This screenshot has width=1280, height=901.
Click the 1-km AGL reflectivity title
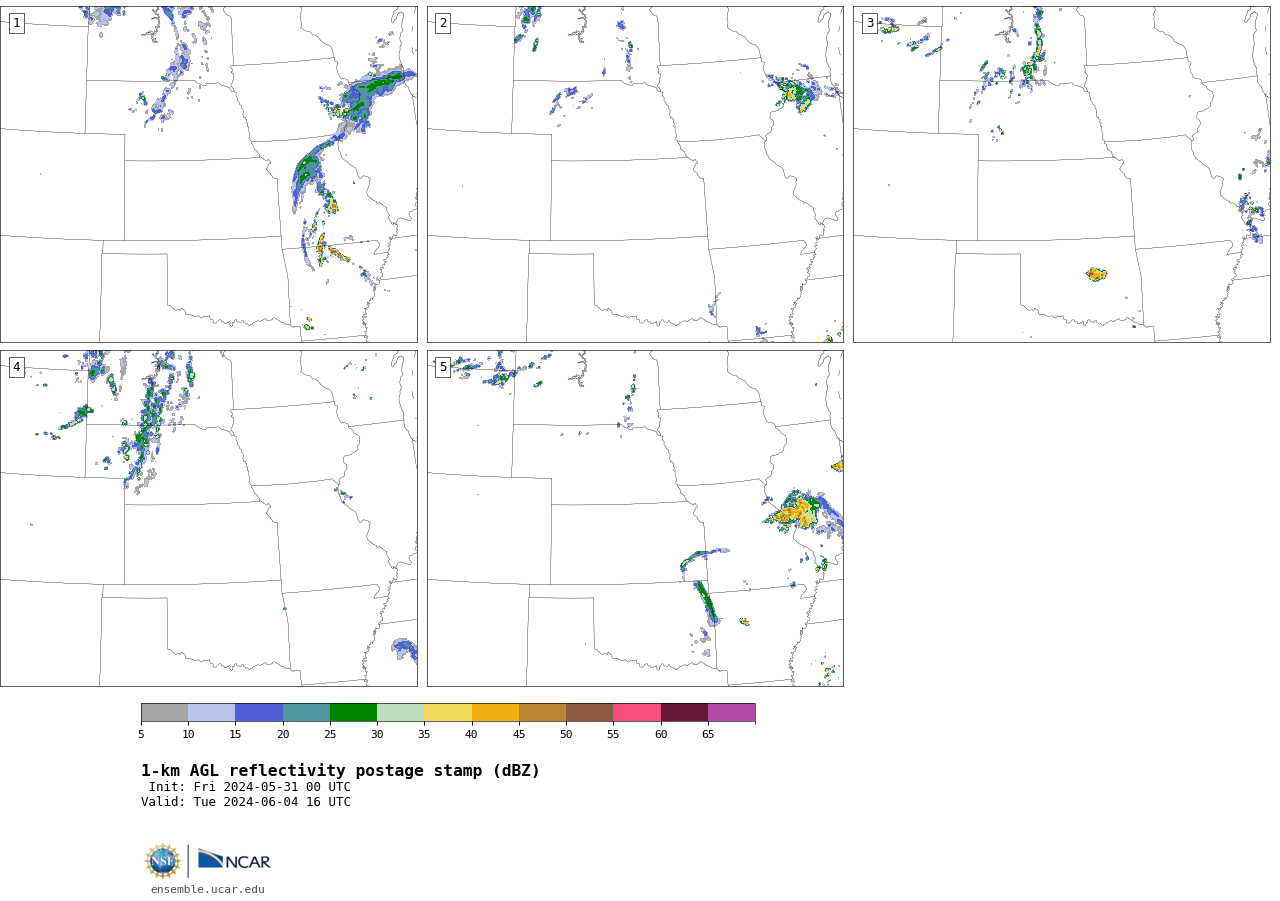click(x=340, y=771)
